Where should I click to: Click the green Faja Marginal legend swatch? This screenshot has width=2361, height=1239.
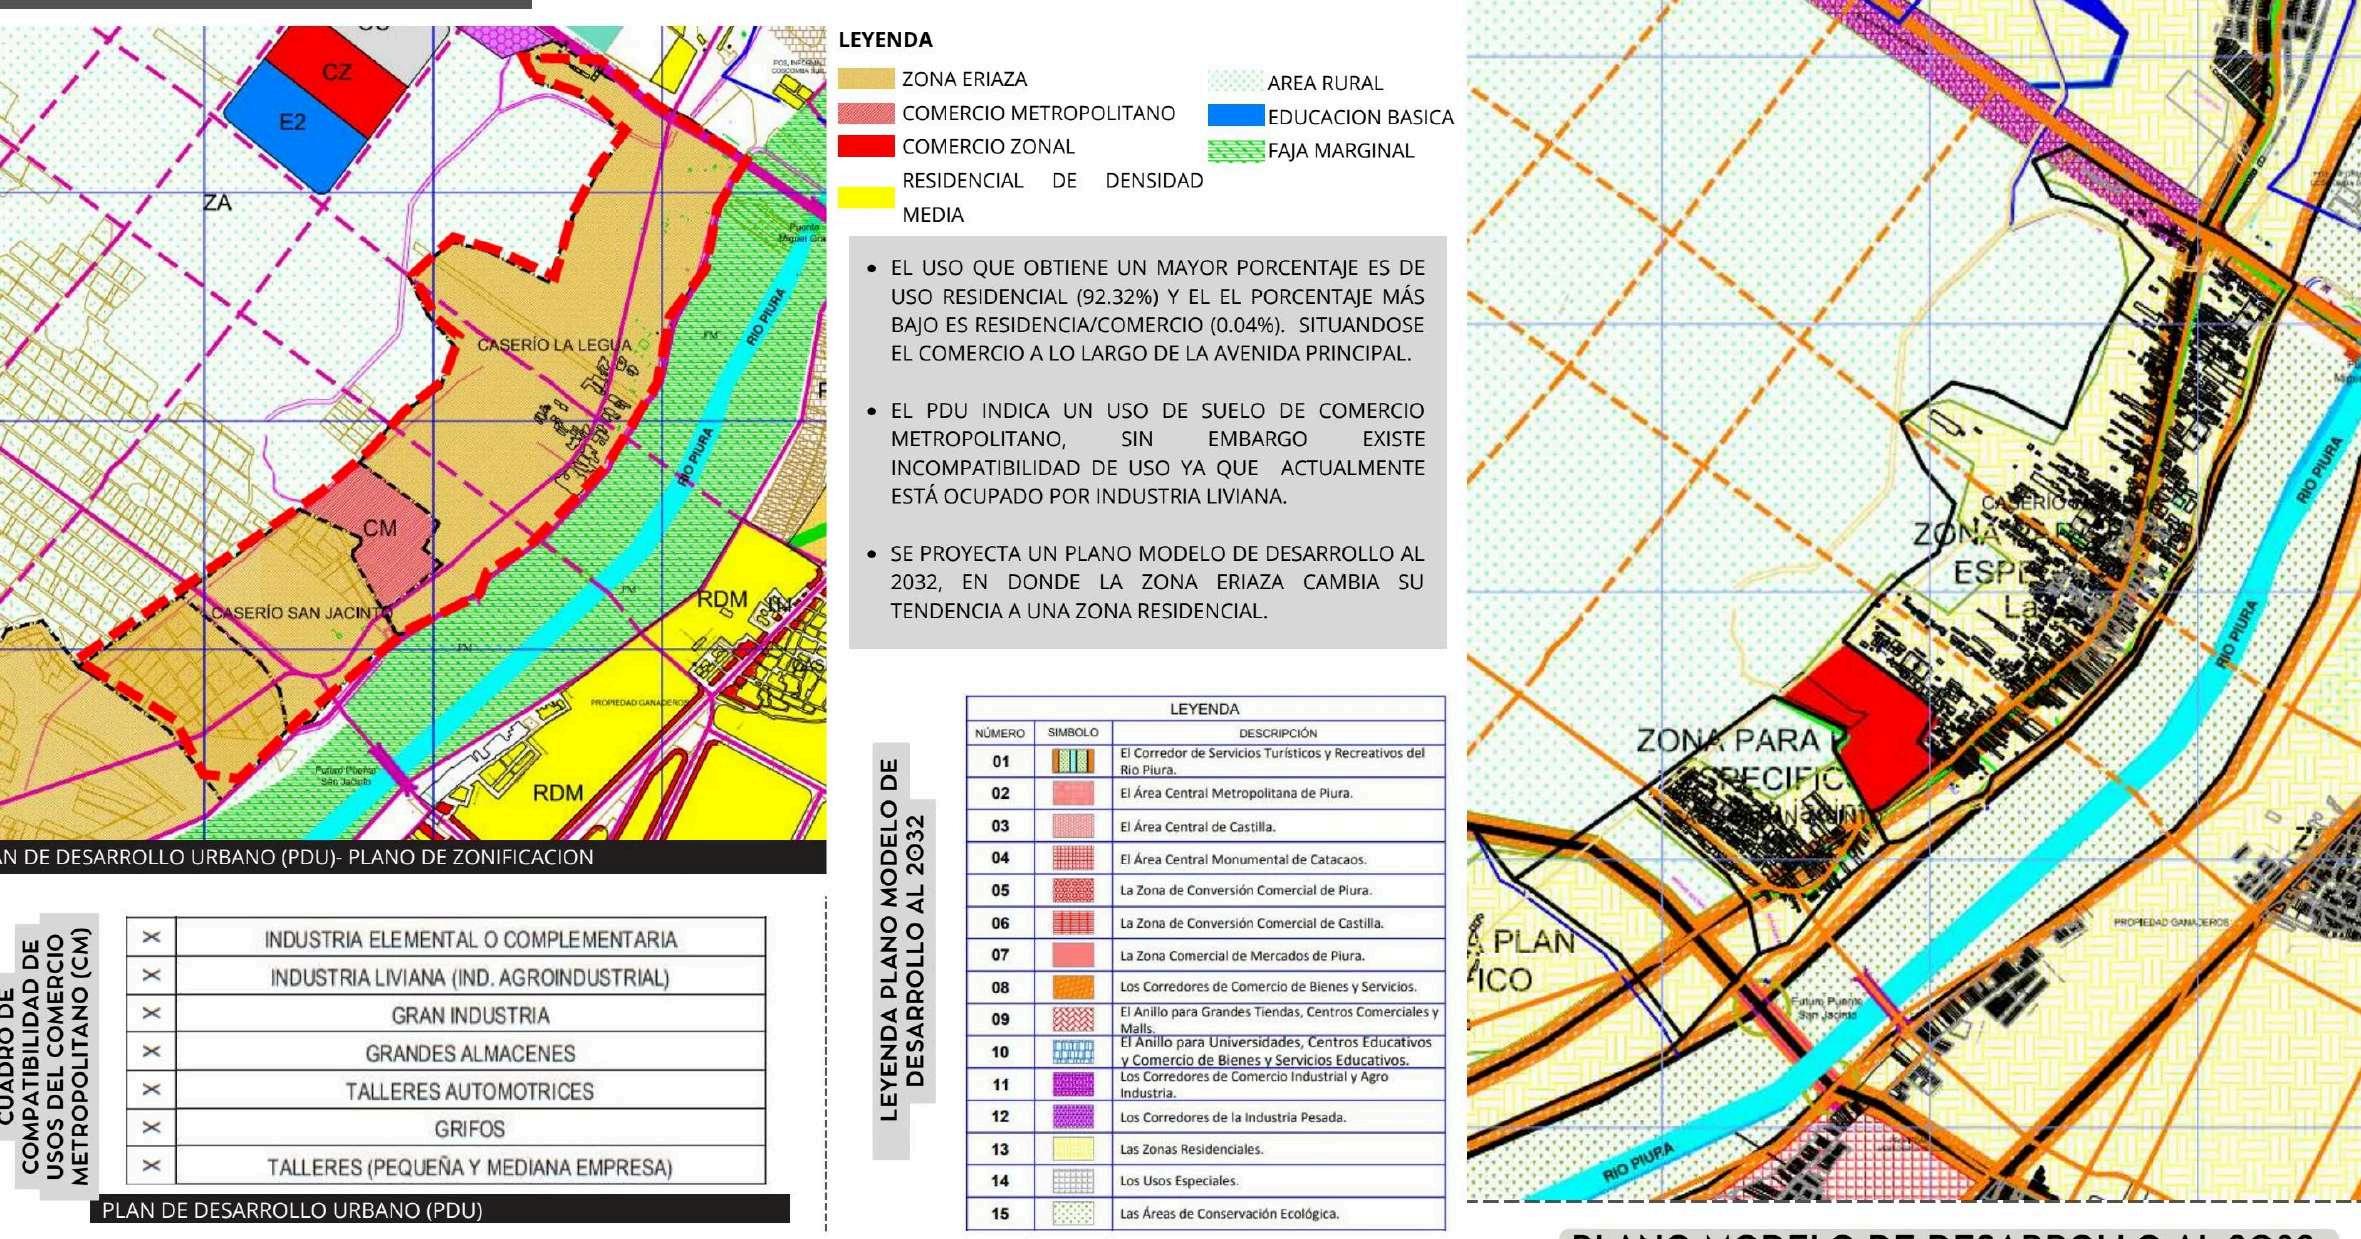pos(1236,150)
